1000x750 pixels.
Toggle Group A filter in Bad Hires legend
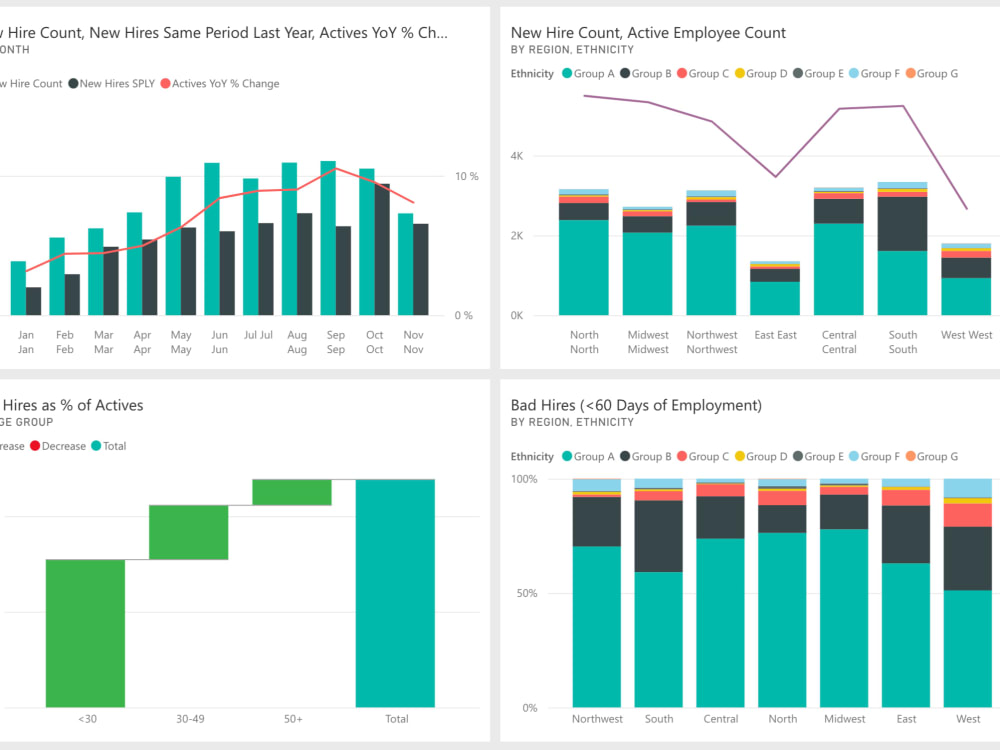(x=566, y=456)
